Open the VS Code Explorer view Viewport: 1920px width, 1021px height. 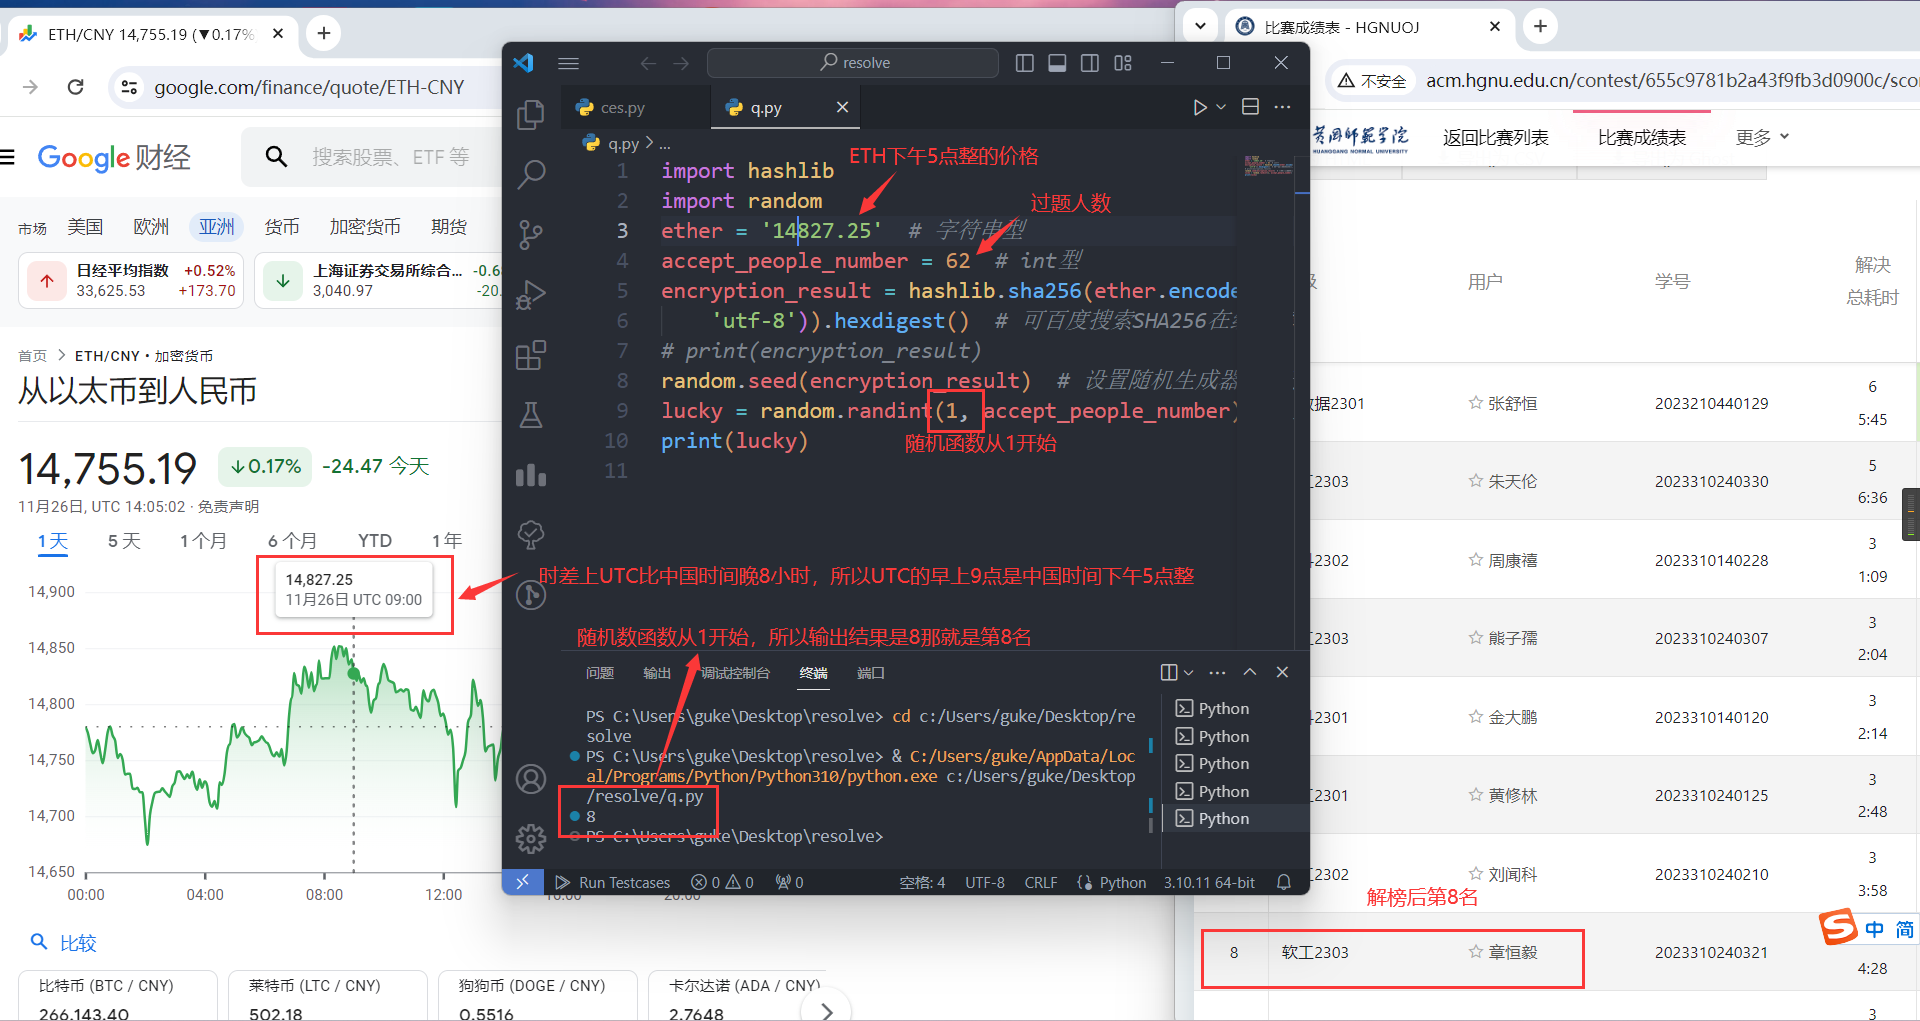pyautogui.click(x=531, y=115)
